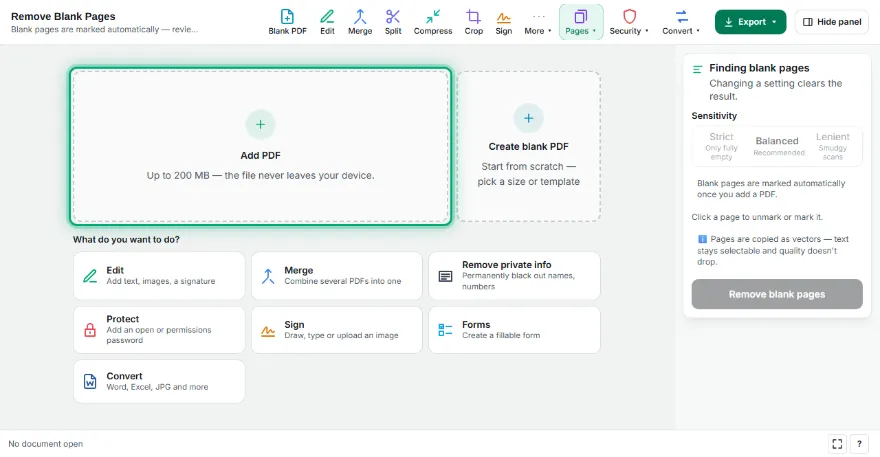Open the help question mark button
This screenshot has width=880, height=457.
859,444
